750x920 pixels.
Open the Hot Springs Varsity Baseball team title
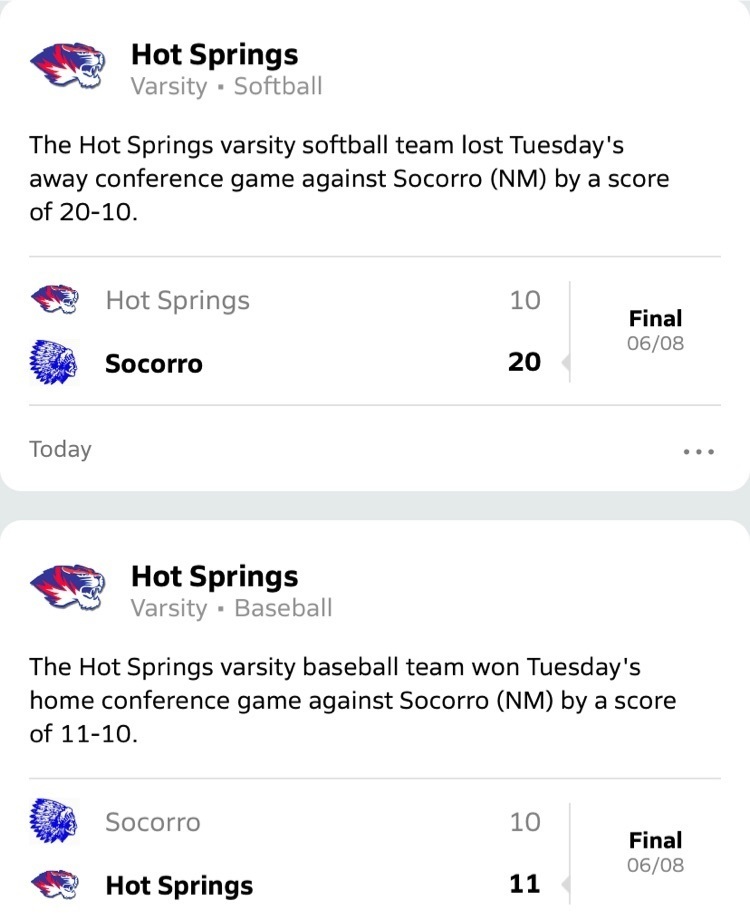coord(232,592)
